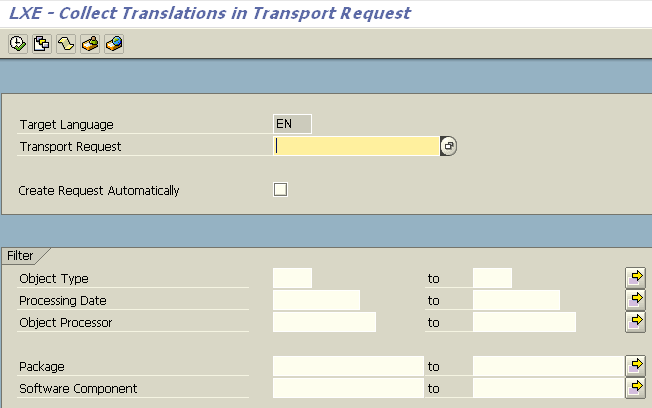Click the Execute clock-checkmark icon
Screen dimensions: 652x408
point(18,44)
